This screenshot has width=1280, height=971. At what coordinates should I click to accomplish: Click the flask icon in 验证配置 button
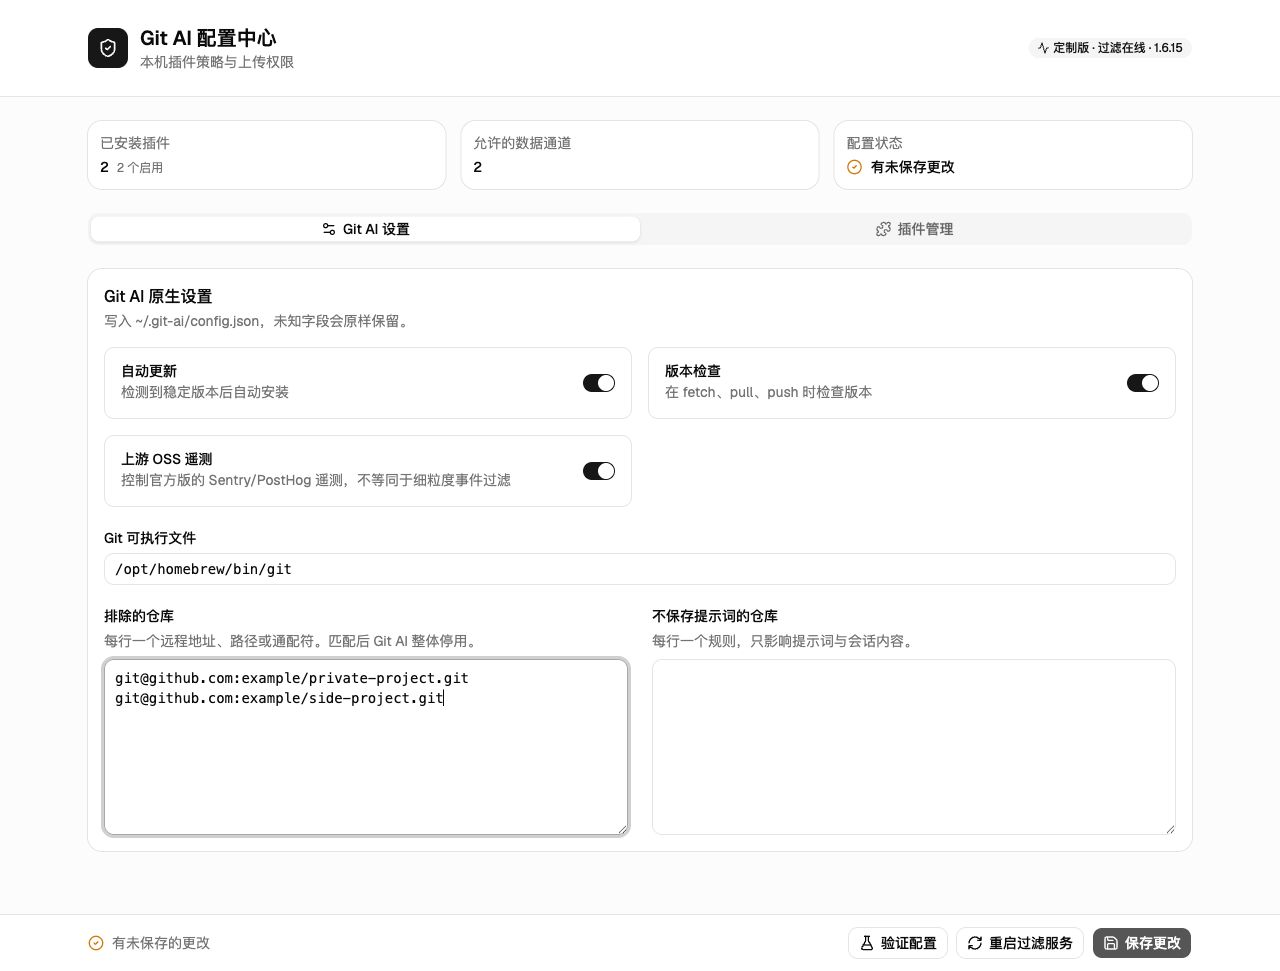click(x=867, y=943)
